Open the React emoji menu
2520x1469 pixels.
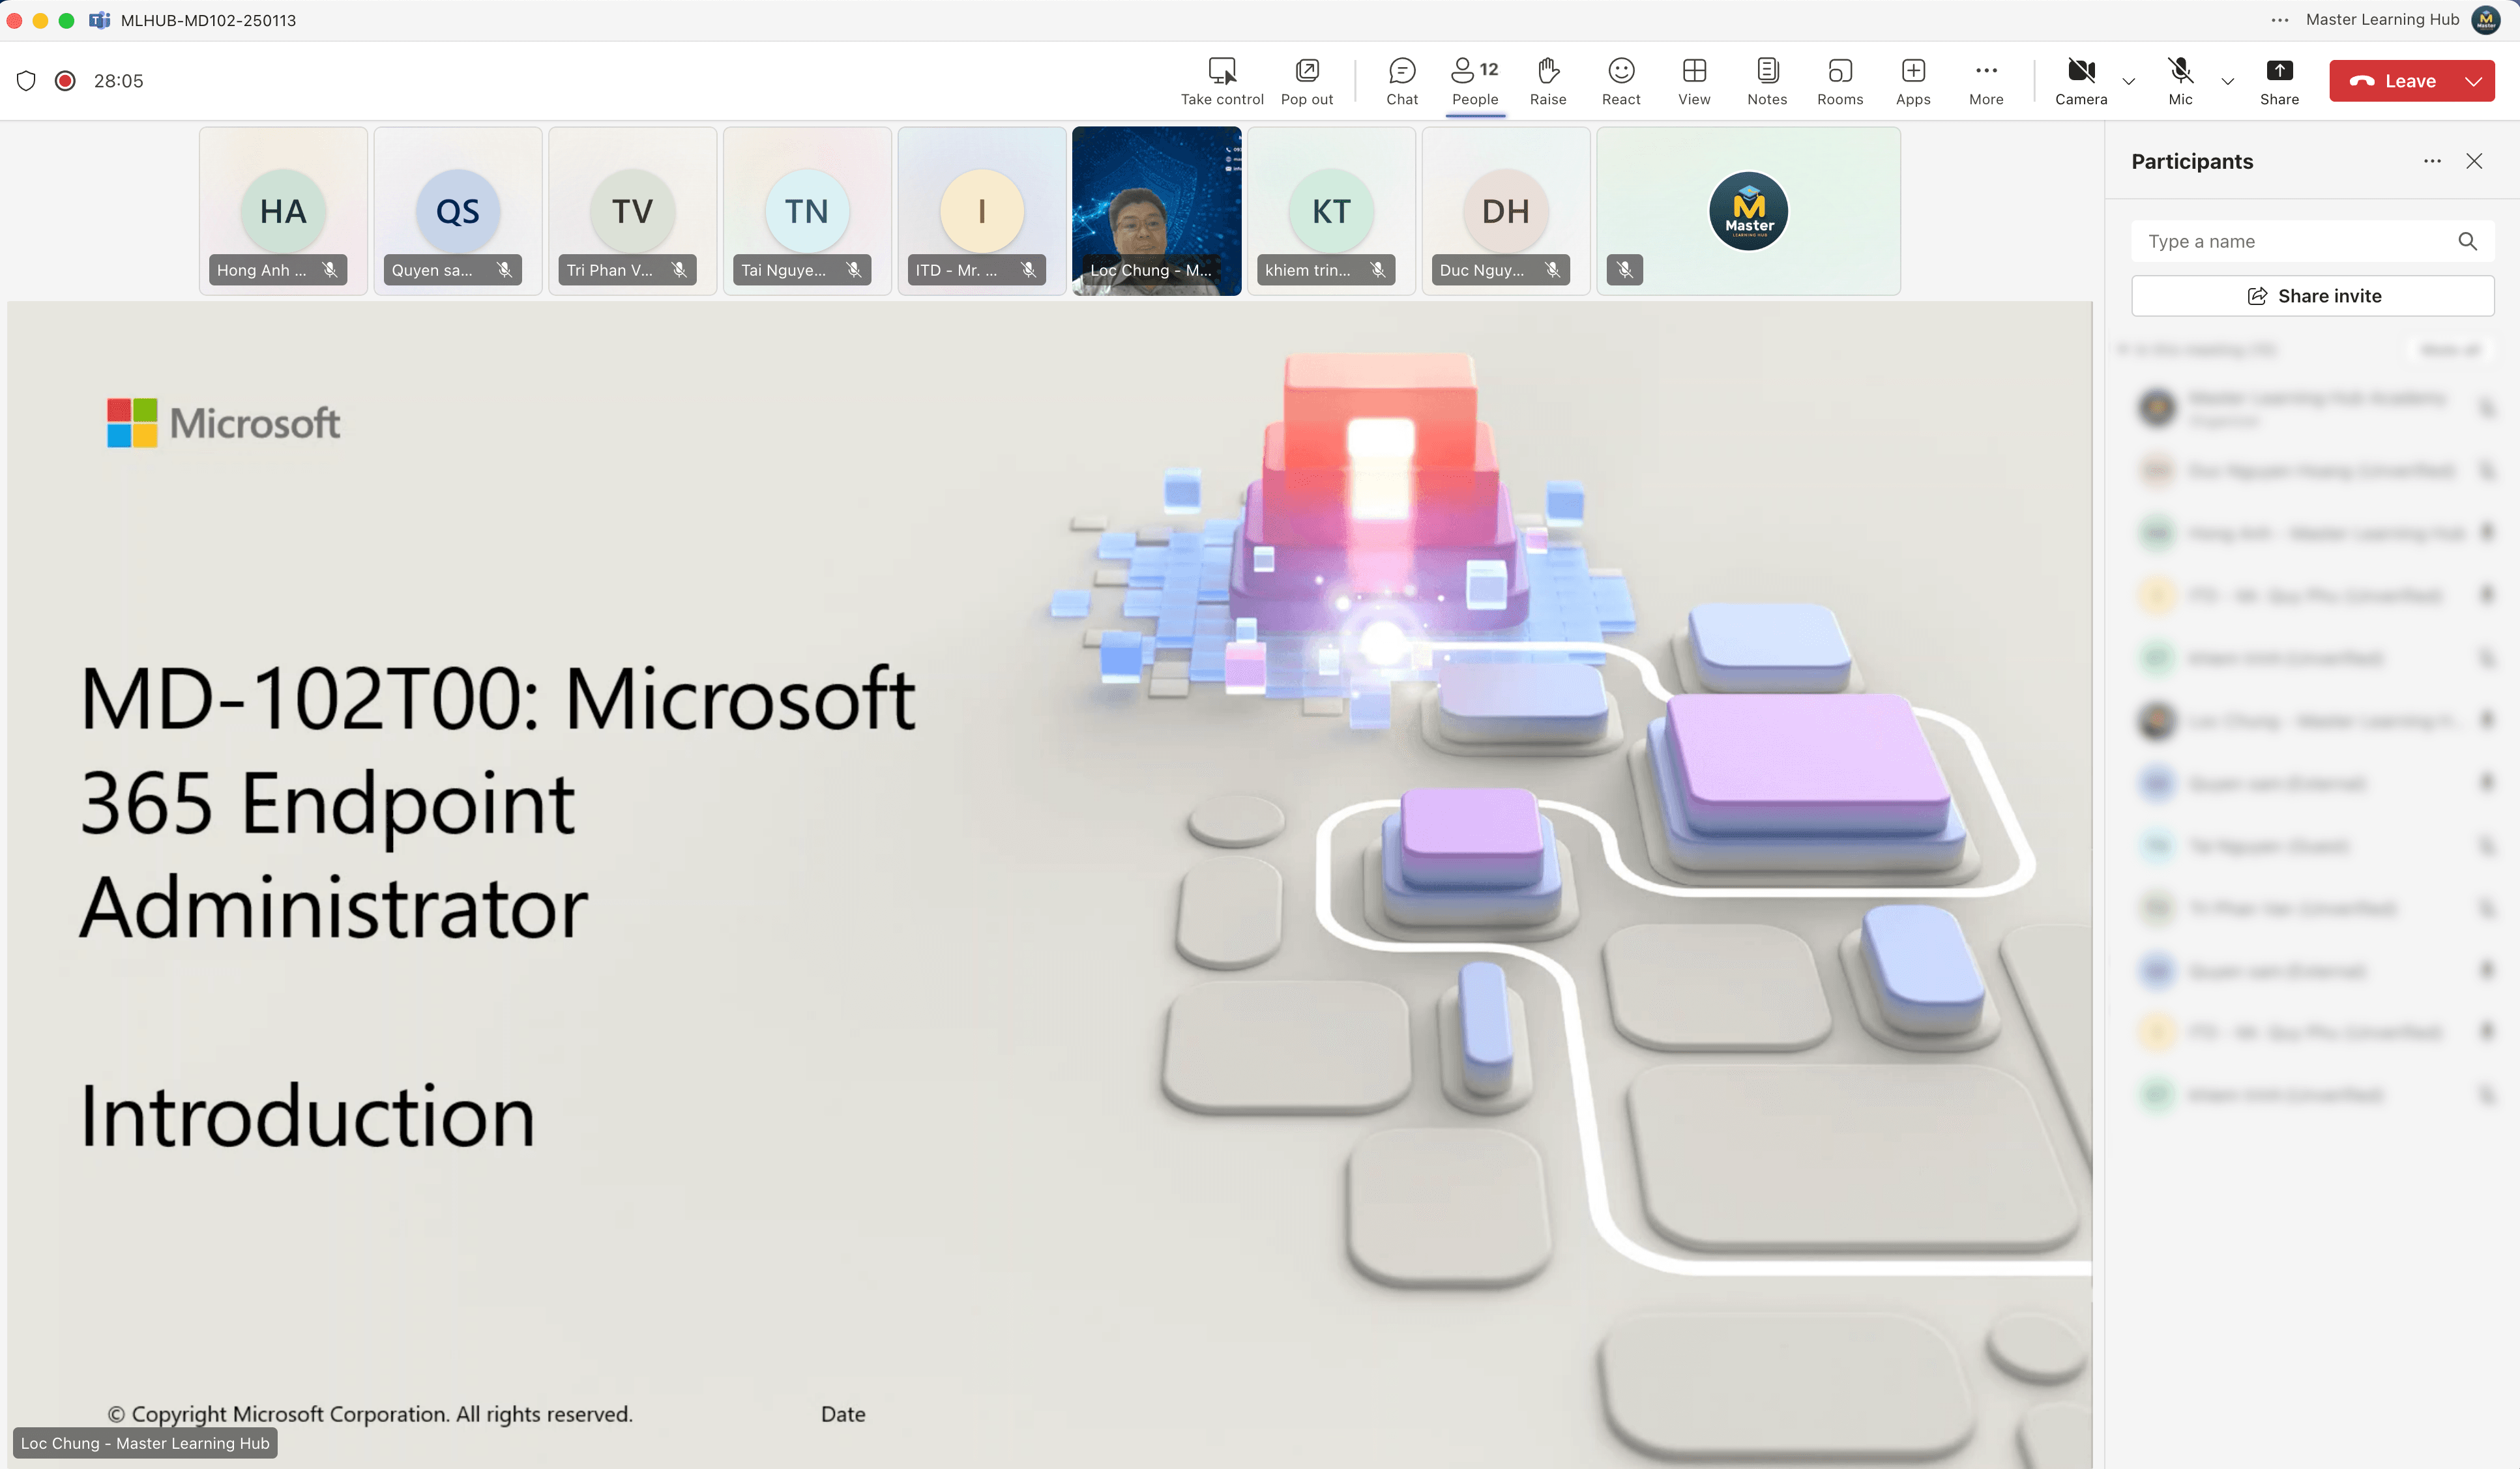[1620, 81]
